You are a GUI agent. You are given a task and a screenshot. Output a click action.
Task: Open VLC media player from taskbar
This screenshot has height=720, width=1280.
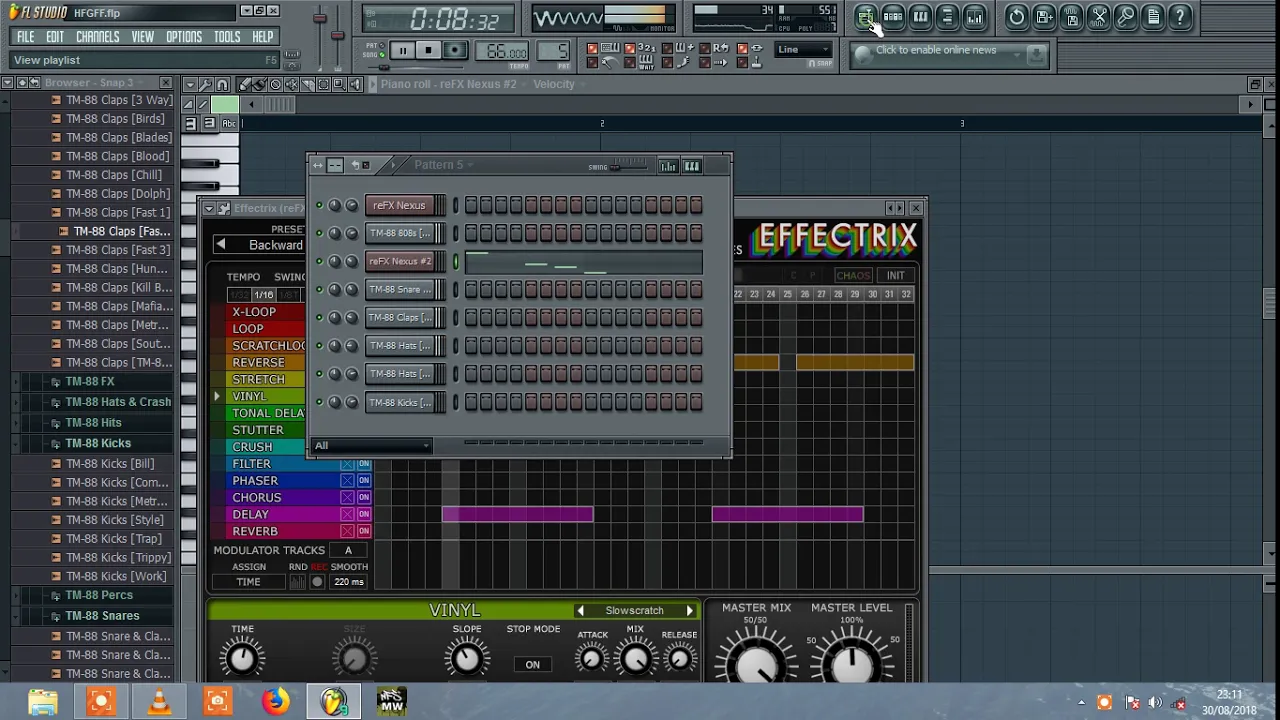pos(159,701)
